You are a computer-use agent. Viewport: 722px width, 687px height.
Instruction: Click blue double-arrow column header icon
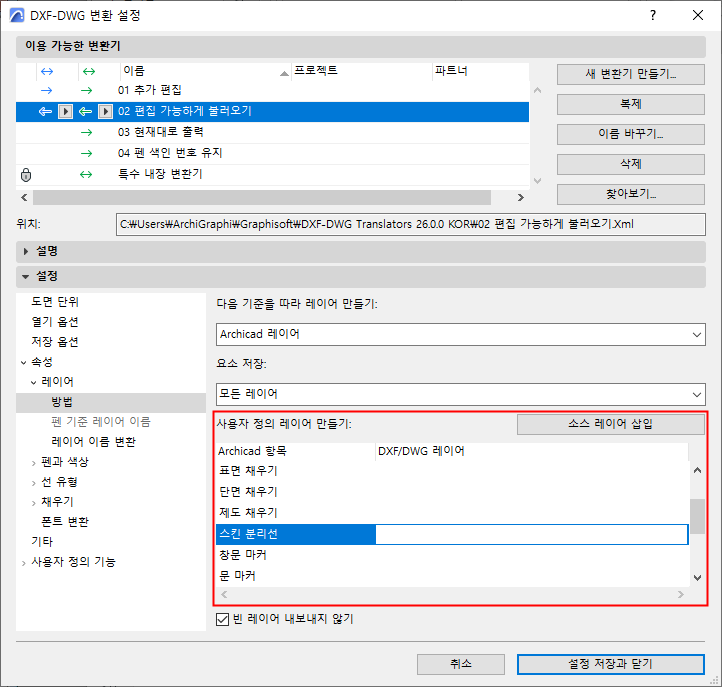pos(47,71)
